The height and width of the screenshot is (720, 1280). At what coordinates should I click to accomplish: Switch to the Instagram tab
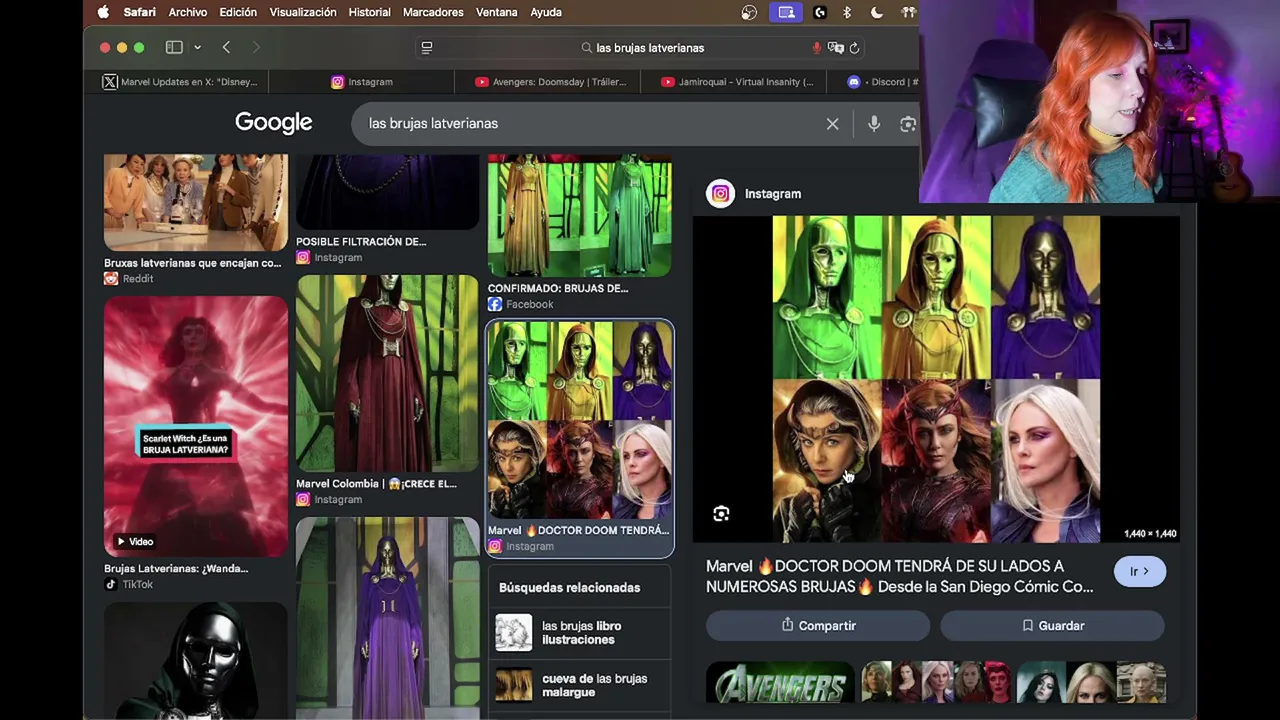(x=361, y=82)
